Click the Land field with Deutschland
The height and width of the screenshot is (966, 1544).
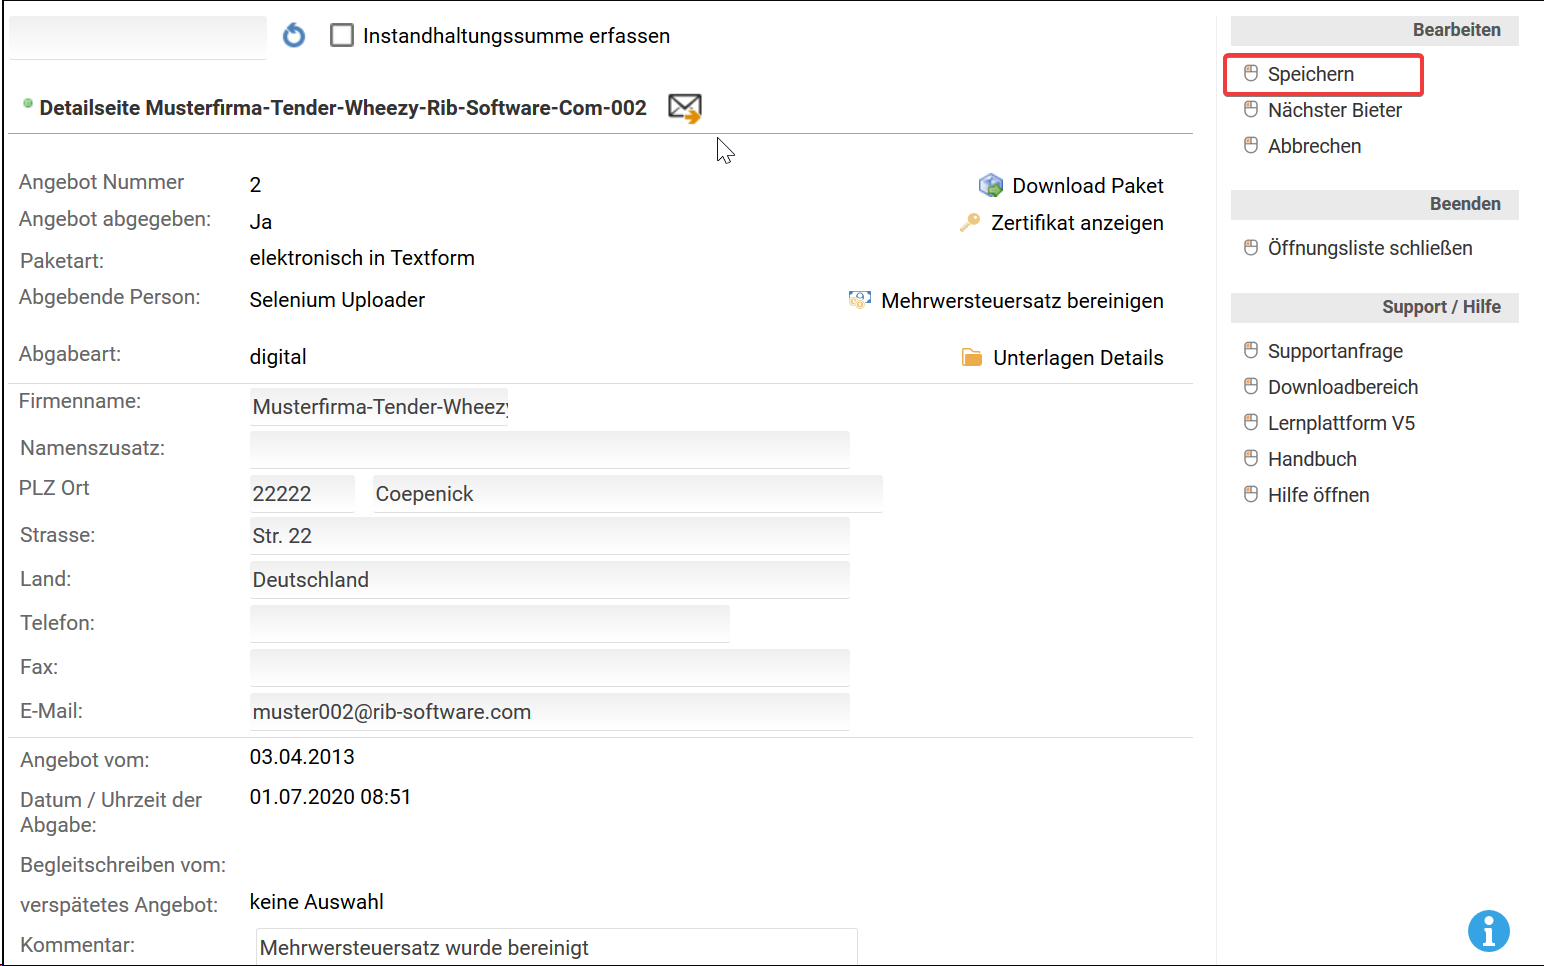(549, 580)
